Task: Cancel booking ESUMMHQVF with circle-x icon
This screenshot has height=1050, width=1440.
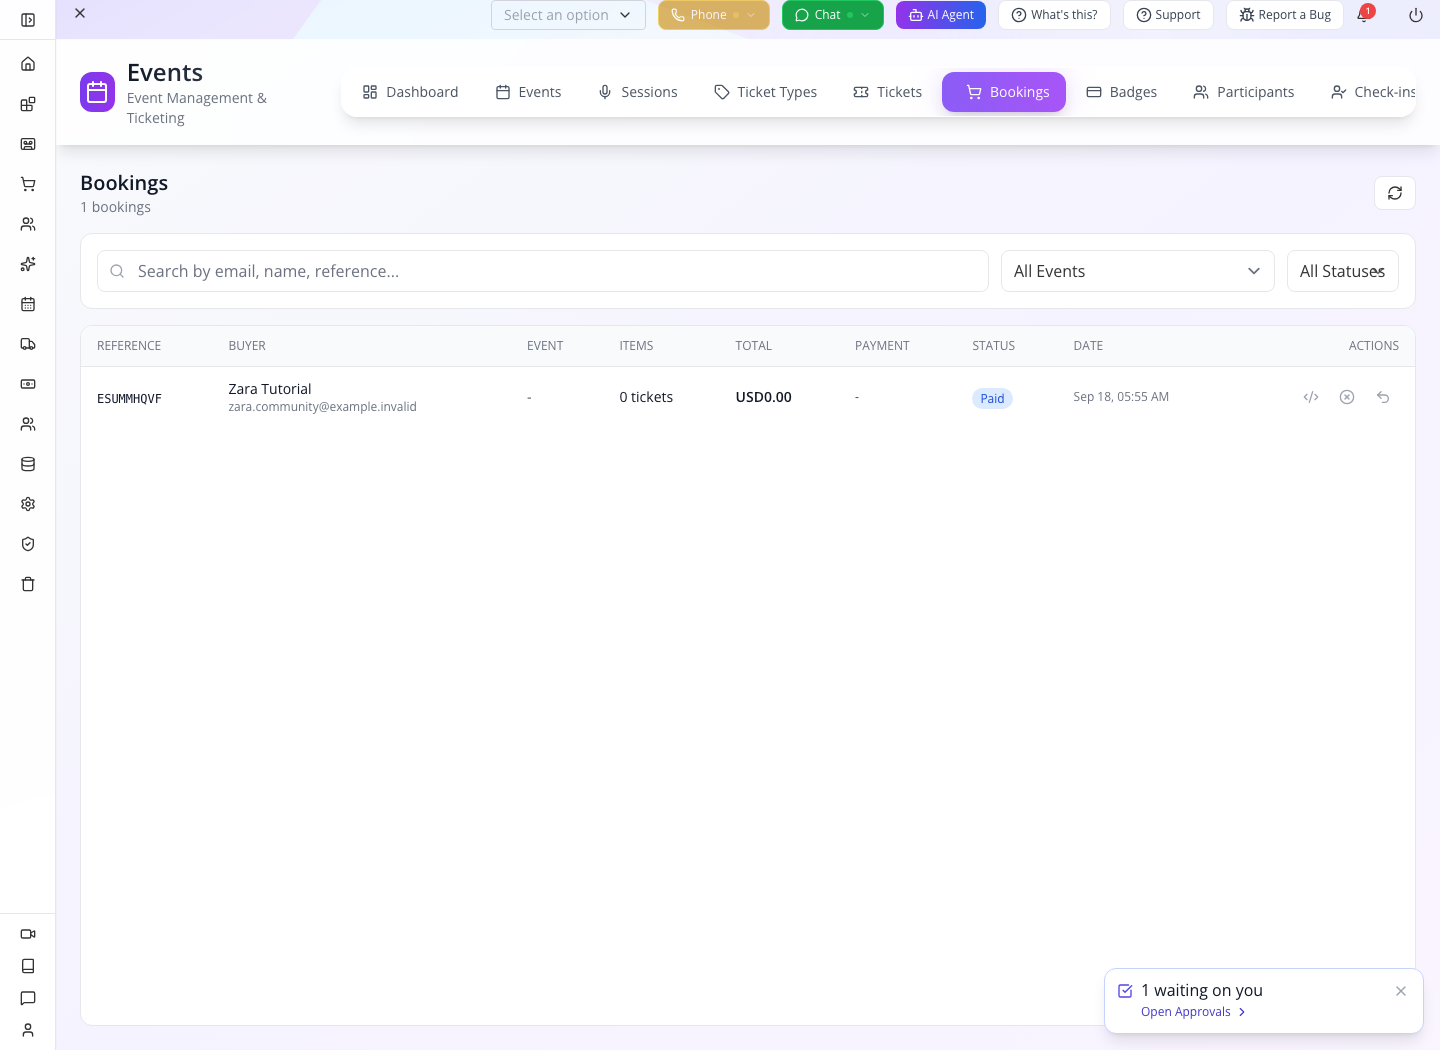Action: click(x=1347, y=397)
